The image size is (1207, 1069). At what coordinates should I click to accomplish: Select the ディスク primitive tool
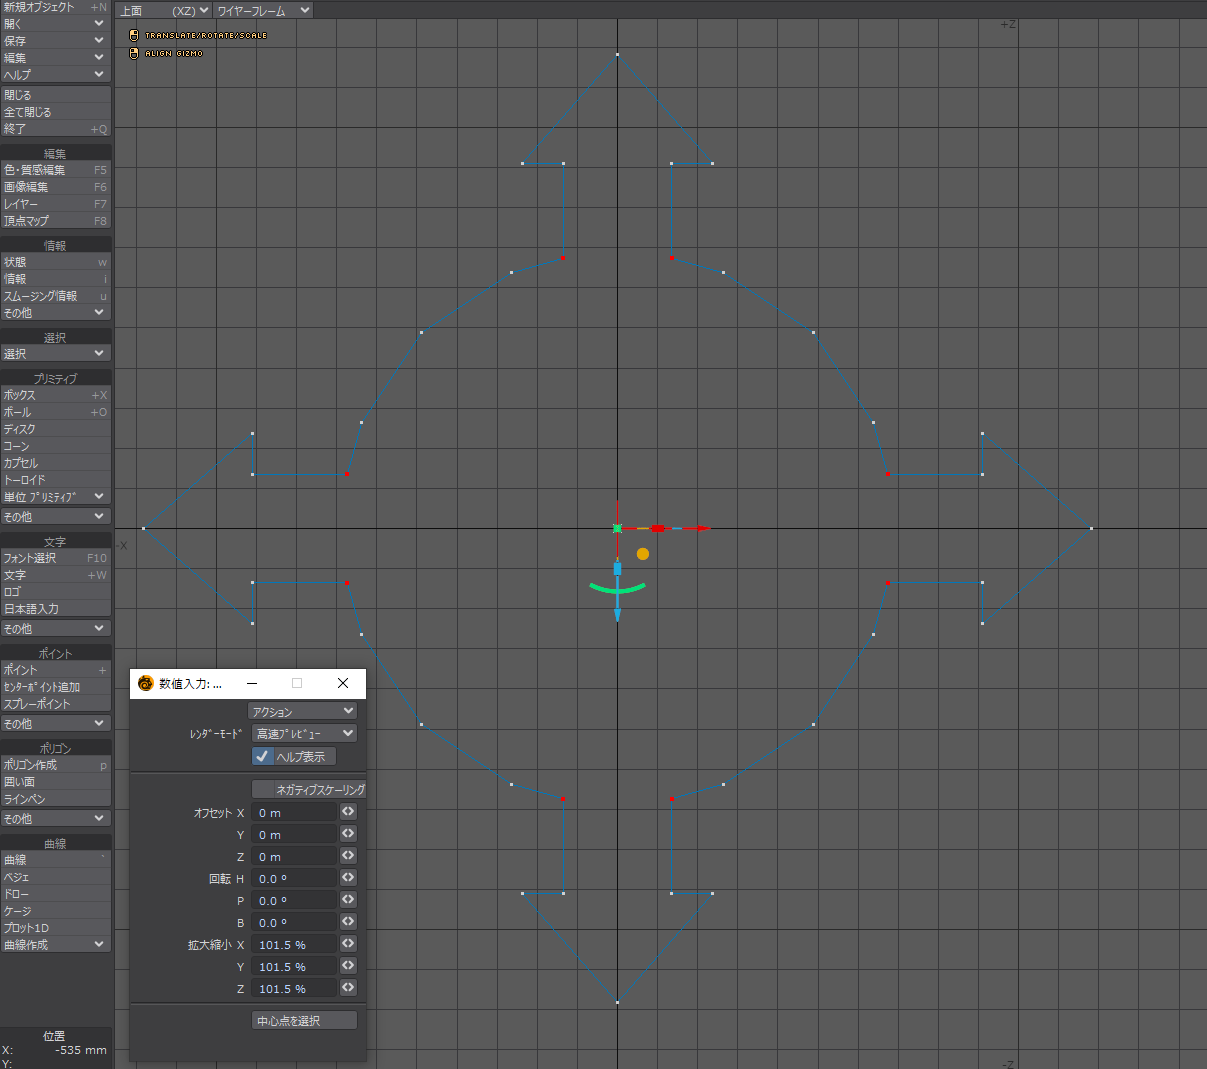coord(55,429)
